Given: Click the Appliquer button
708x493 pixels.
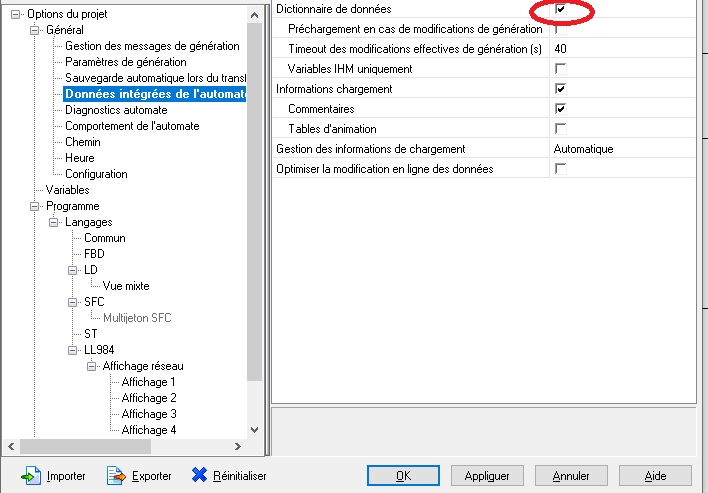Looking at the screenshot, I should 488,476.
